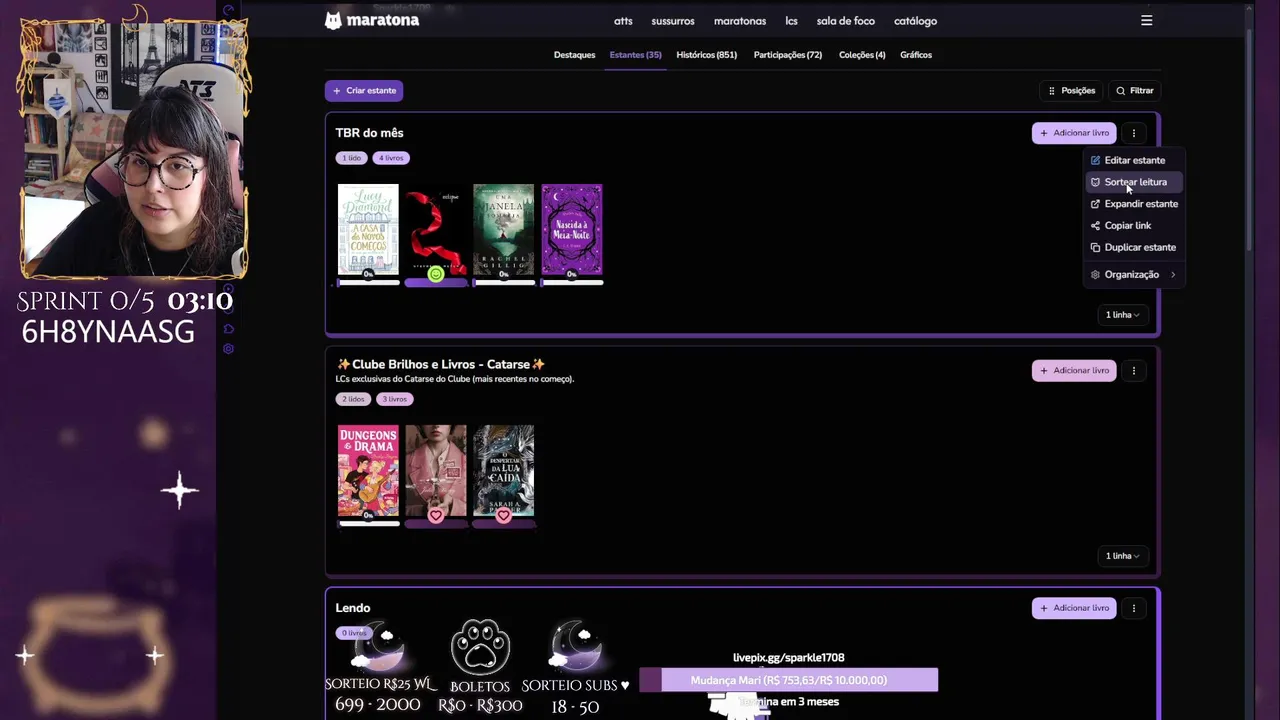Switch to Gráficos tab
Viewport: 1280px width, 720px height.
916,55
